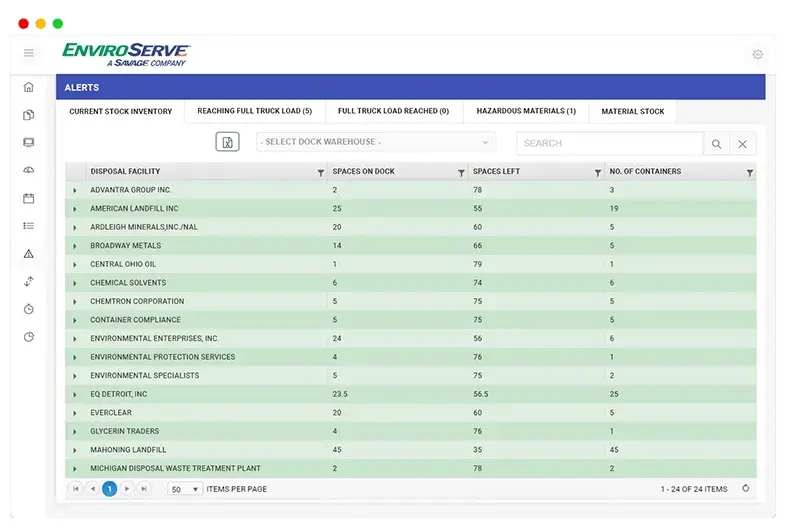This screenshot has height=528, width=786.
Task: Sort by Disposal Facility column header
Action: [125, 171]
